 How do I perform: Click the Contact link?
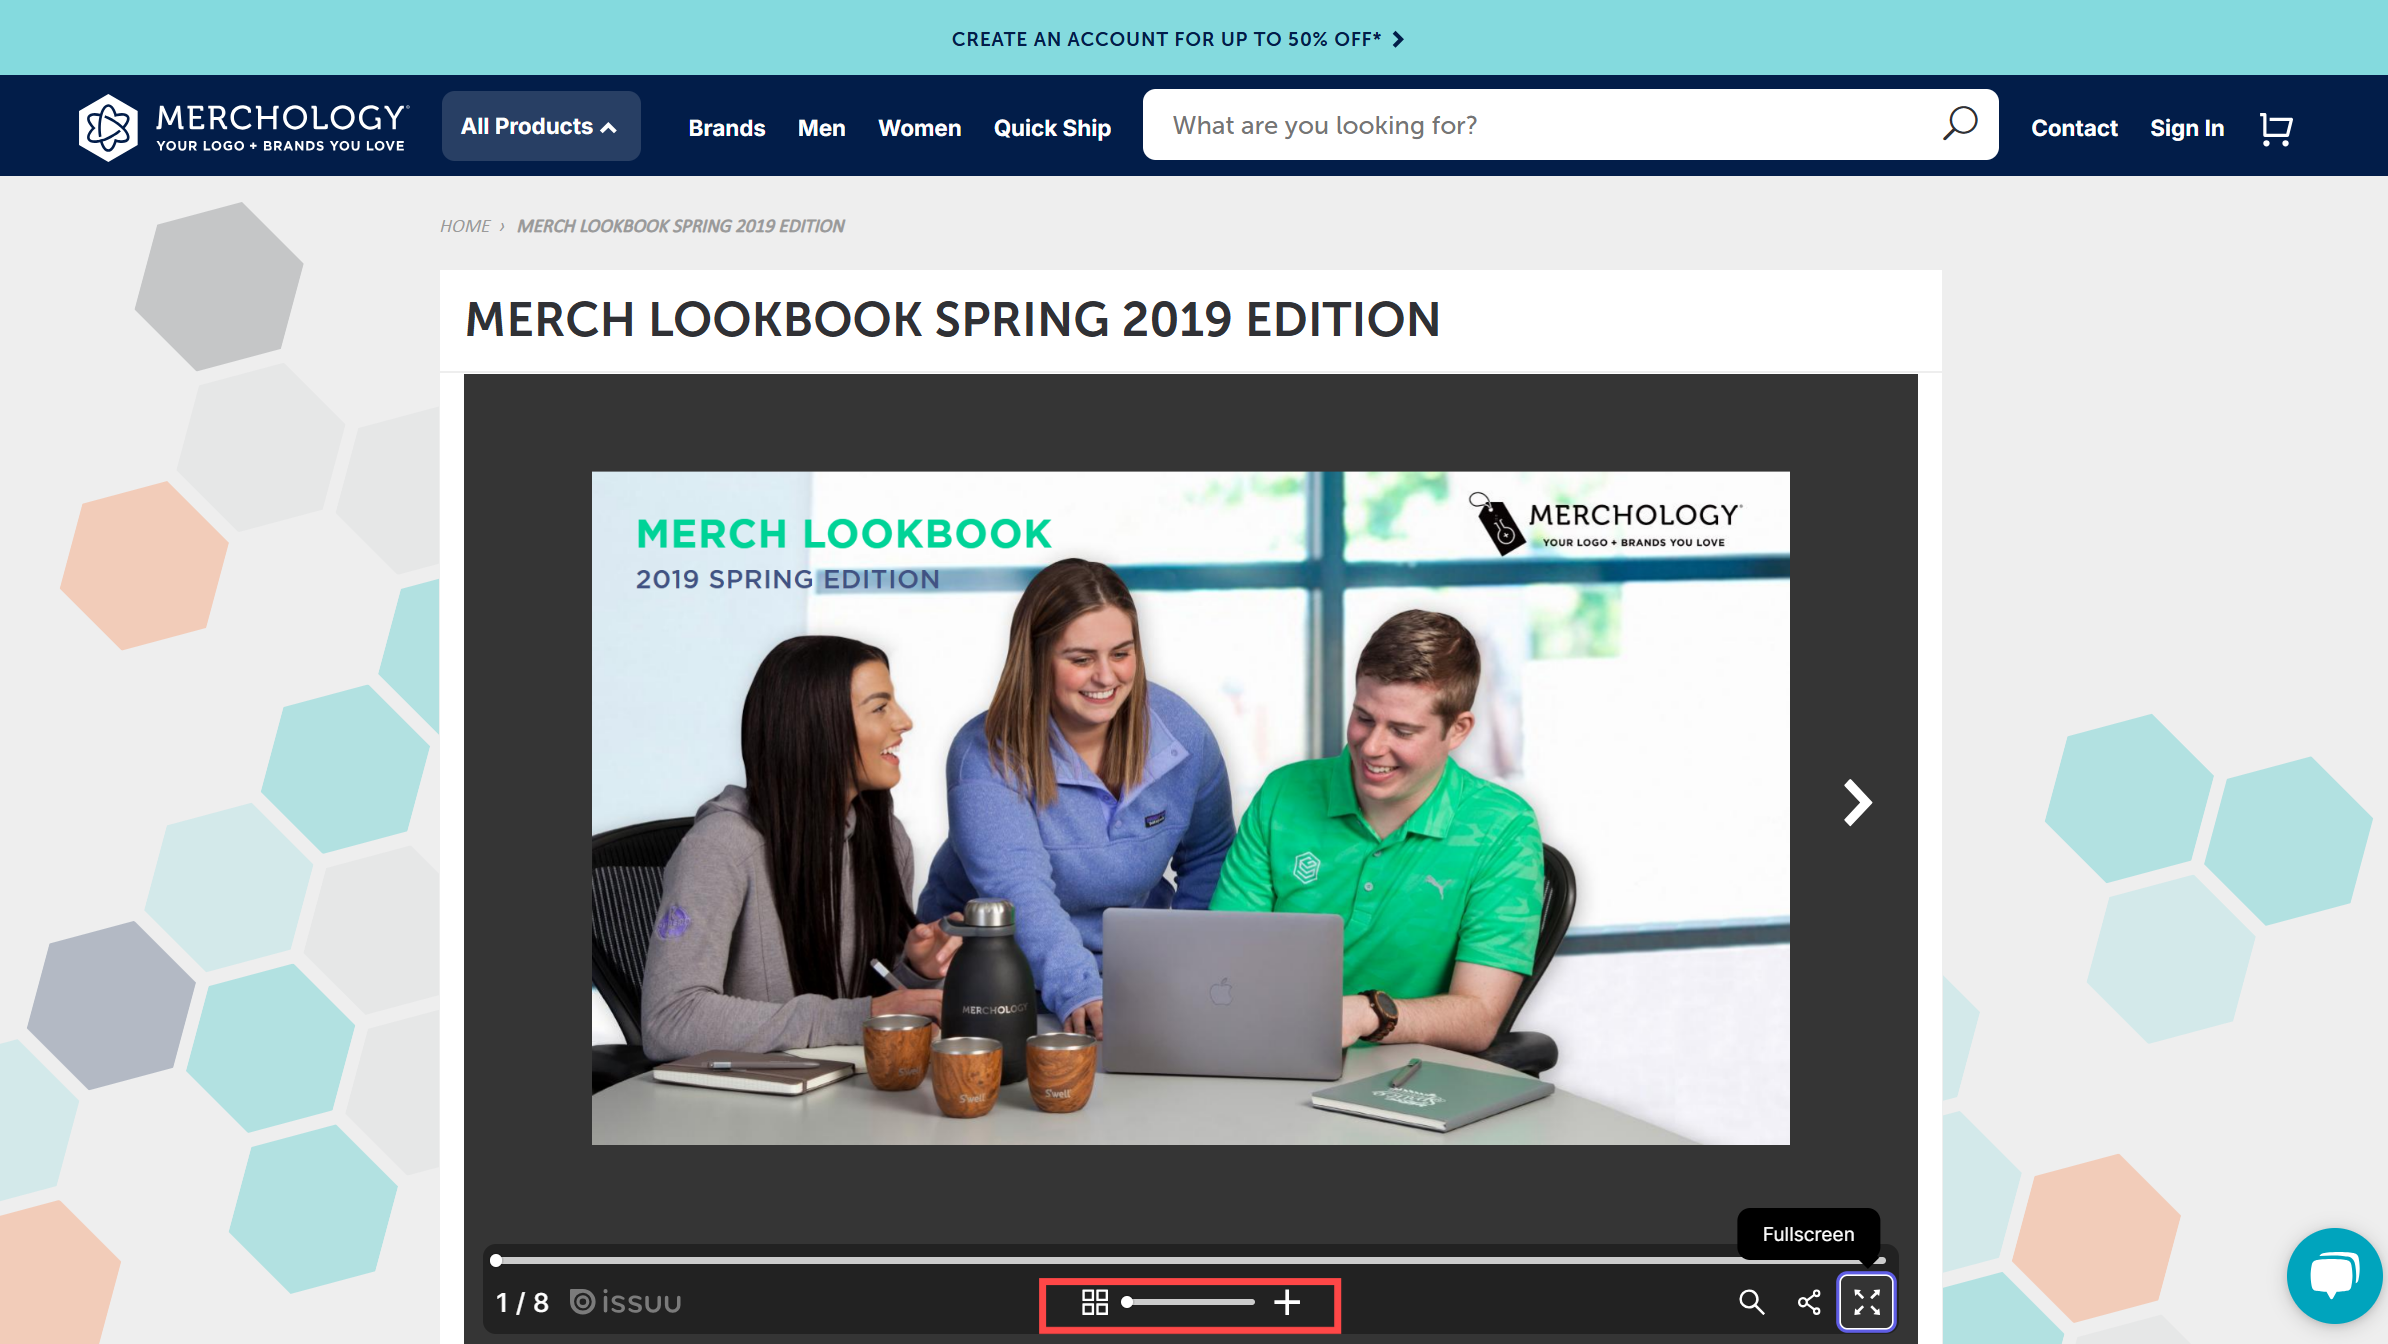tap(2074, 128)
